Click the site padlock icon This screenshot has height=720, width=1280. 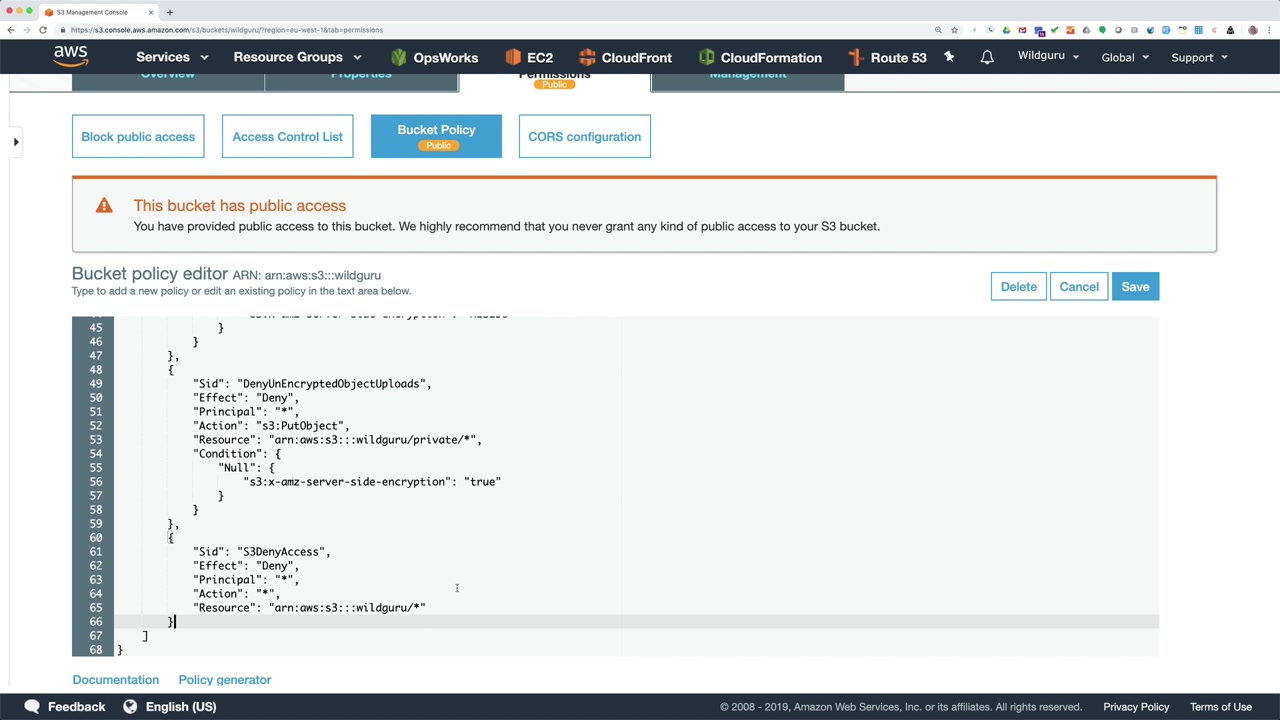pos(63,30)
